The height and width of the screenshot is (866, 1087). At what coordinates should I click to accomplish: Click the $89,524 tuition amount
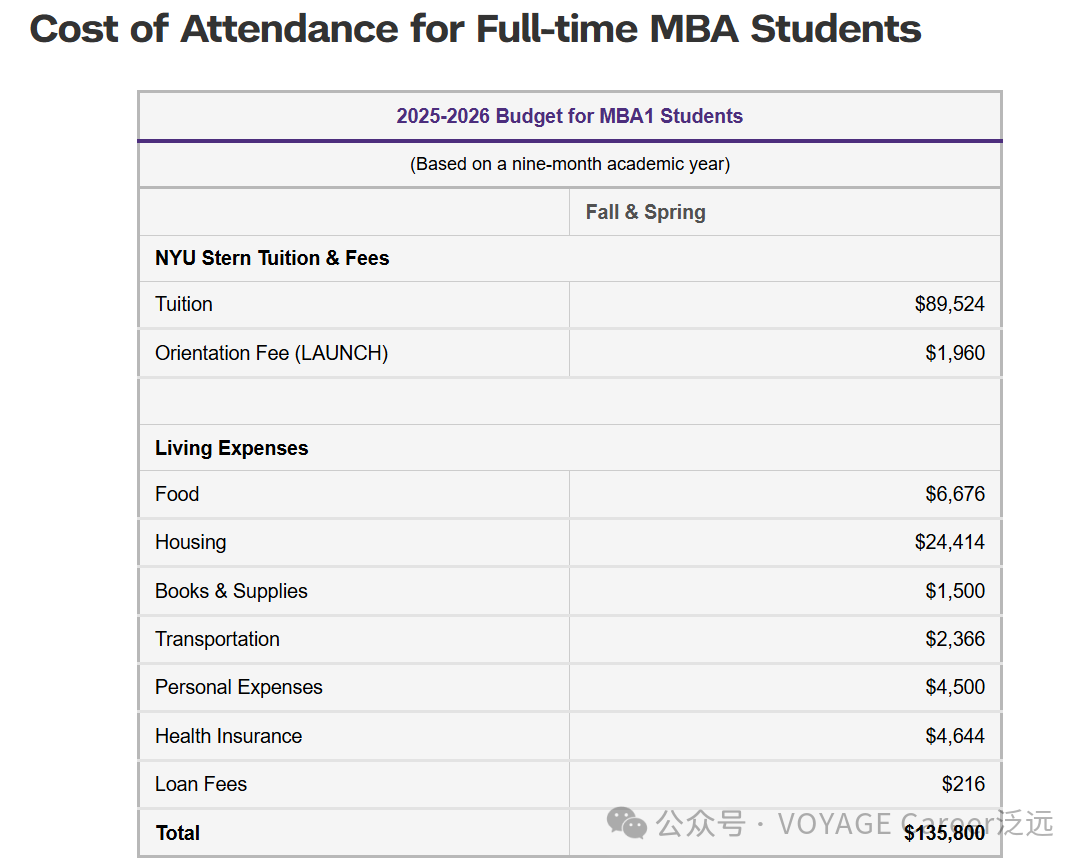(x=949, y=304)
